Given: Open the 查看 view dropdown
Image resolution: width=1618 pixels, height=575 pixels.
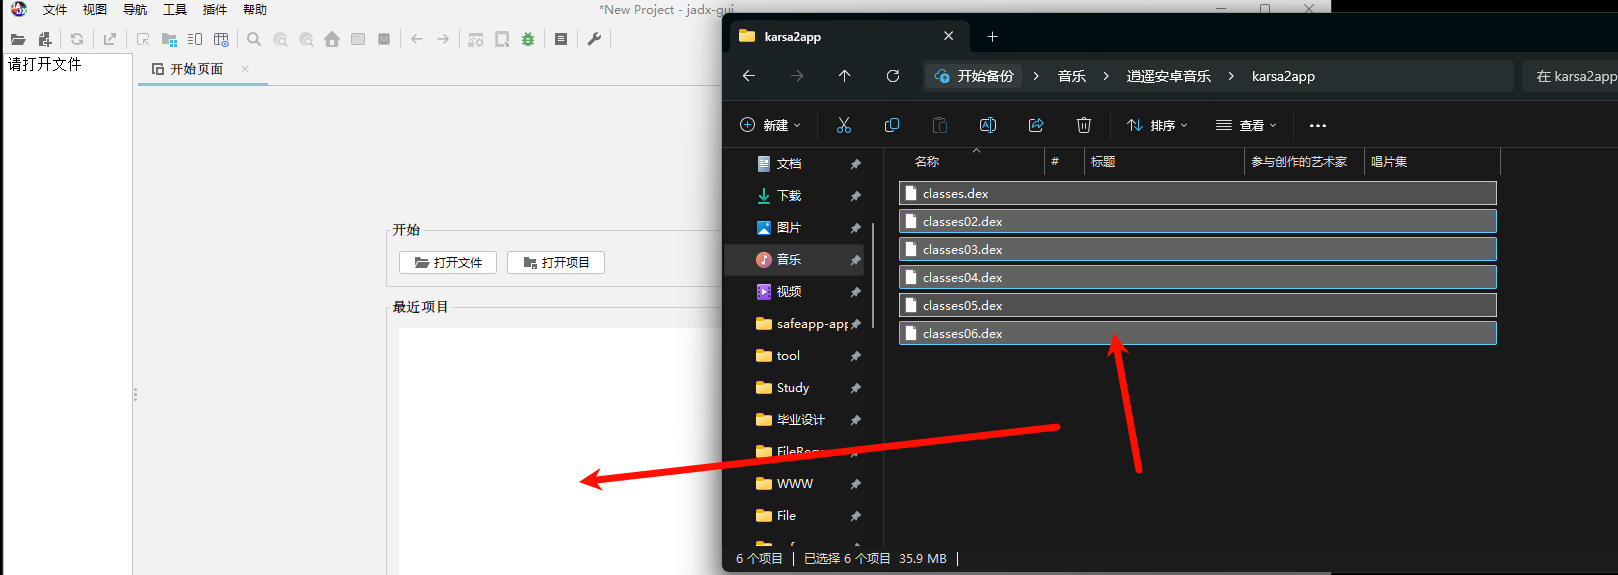Looking at the screenshot, I should click(x=1246, y=125).
